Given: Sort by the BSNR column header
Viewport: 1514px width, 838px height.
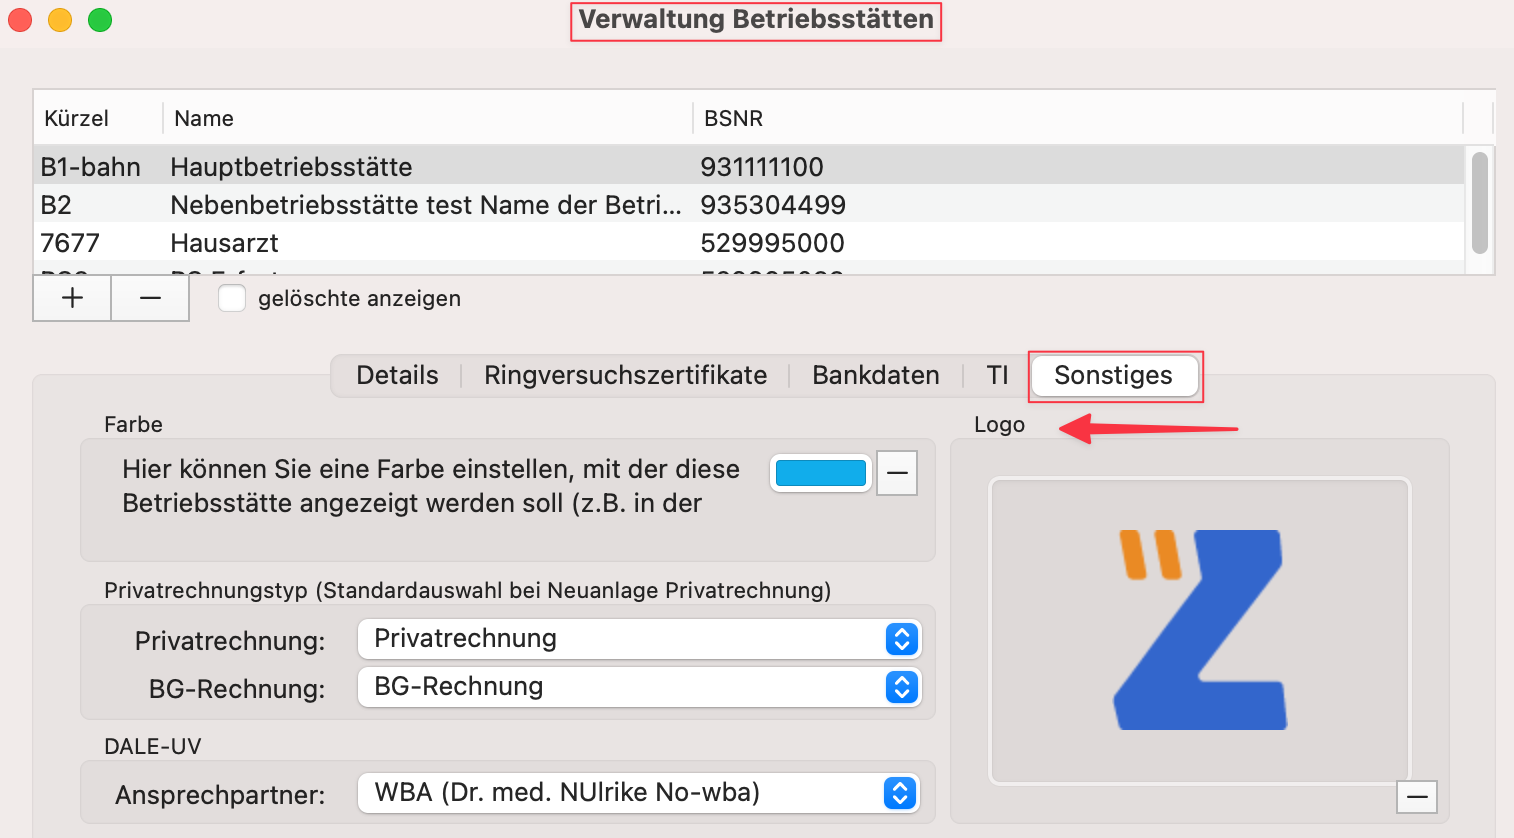Looking at the screenshot, I should click(x=1078, y=118).
